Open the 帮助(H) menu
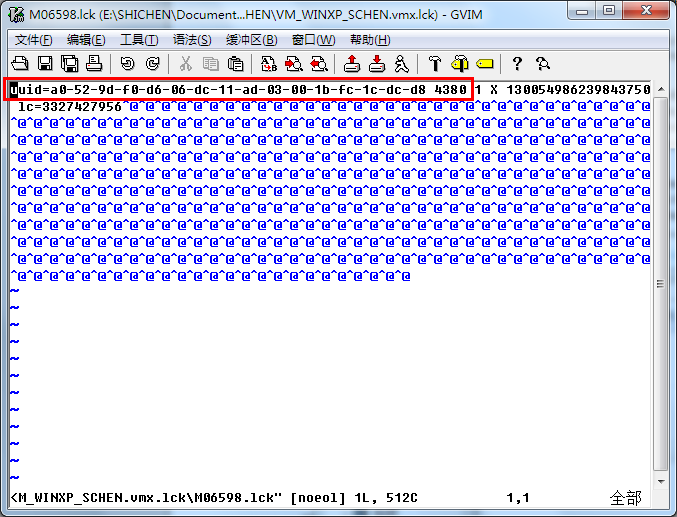 (x=370, y=40)
